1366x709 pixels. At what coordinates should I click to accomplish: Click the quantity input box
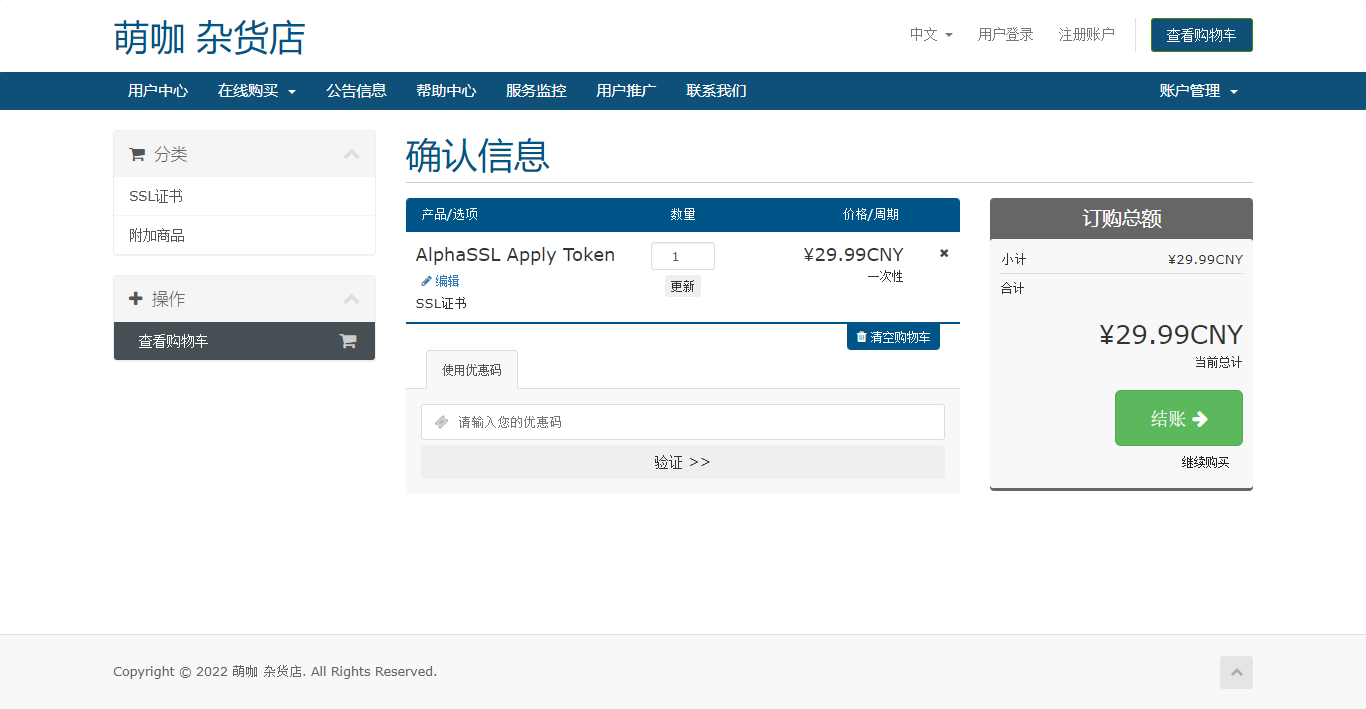point(682,256)
